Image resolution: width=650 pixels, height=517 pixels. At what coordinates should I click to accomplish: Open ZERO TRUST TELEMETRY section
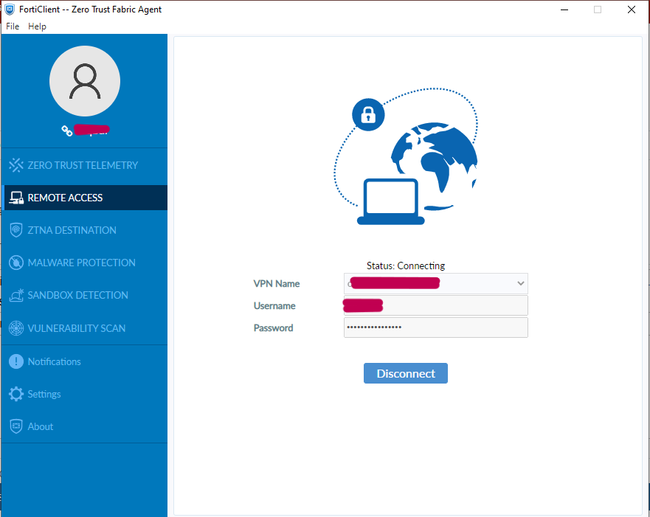pyautogui.click(x=84, y=165)
